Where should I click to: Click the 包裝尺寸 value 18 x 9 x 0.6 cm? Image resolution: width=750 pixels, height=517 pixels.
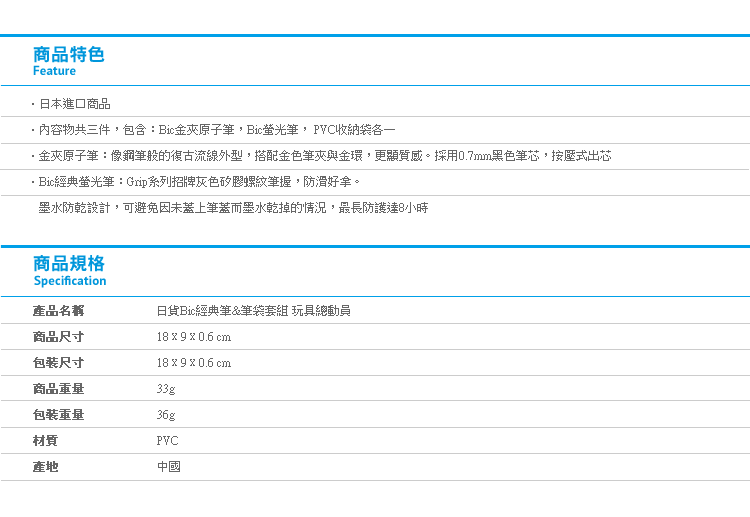tap(194, 363)
